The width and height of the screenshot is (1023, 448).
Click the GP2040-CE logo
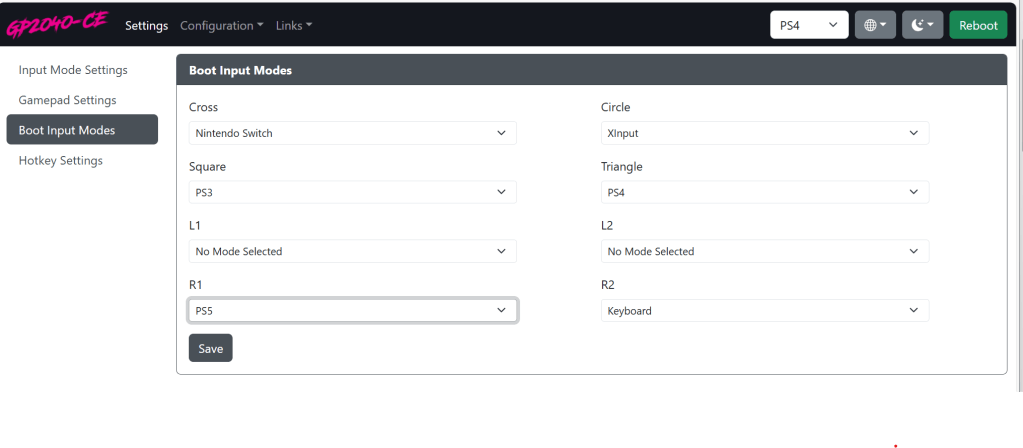coord(56,25)
